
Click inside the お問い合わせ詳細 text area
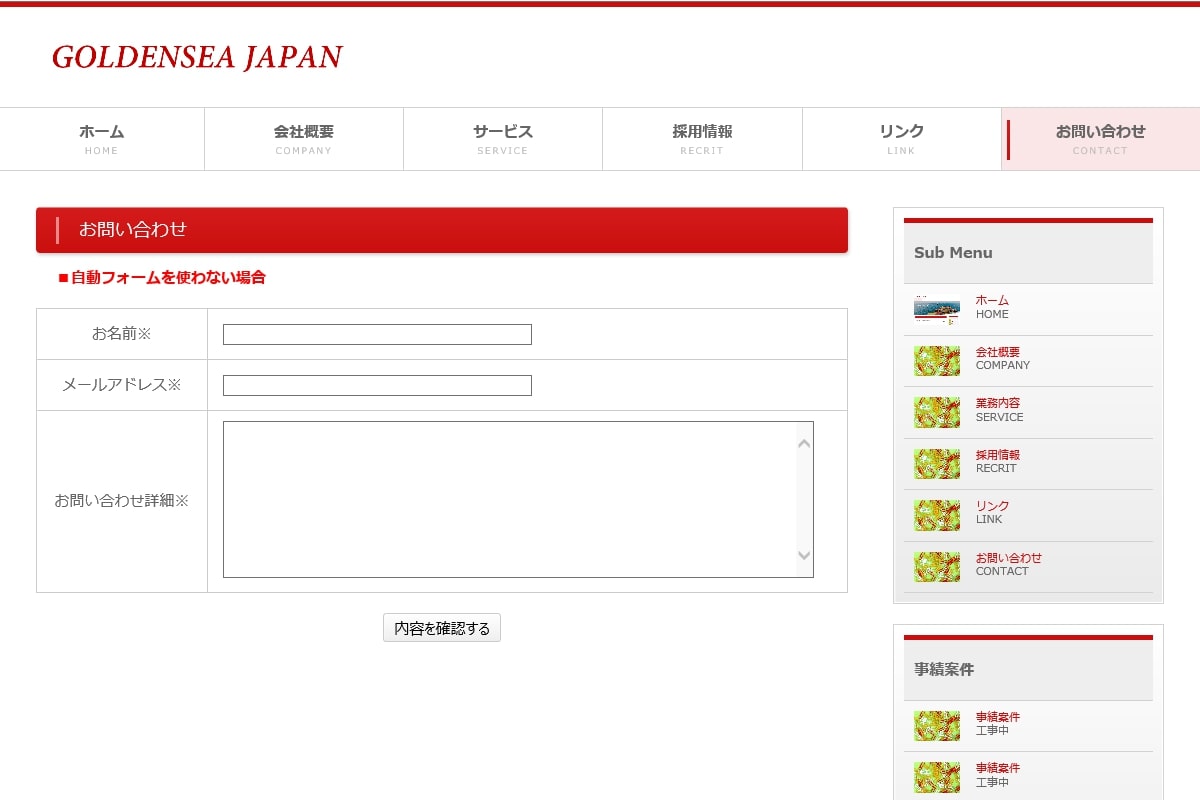(x=510, y=499)
